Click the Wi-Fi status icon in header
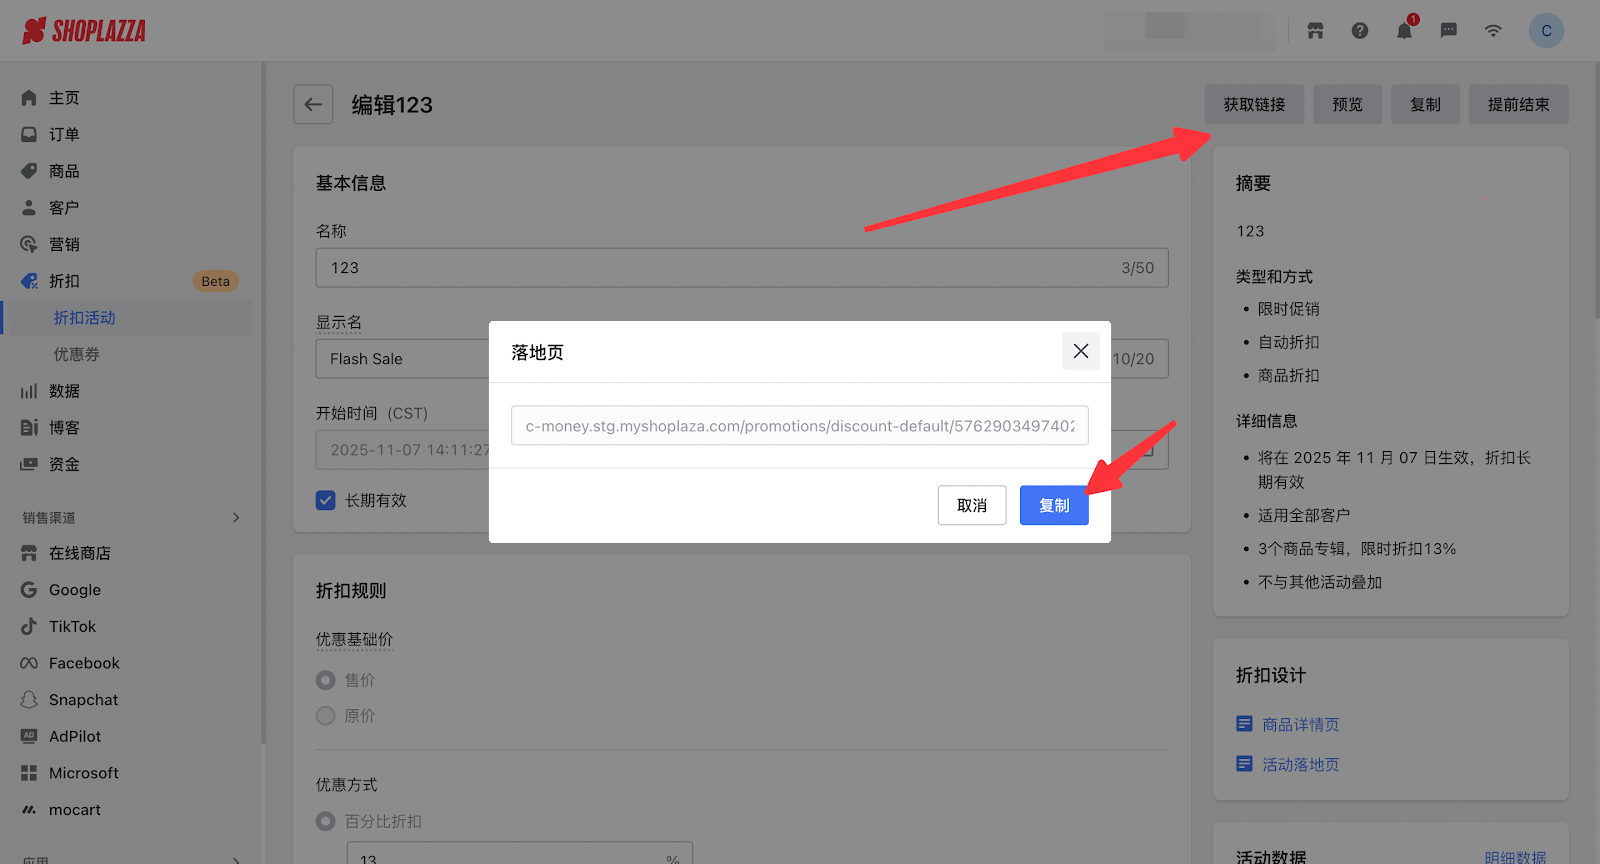This screenshot has width=1600, height=864. pyautogui.click(x=1493, y=31)
